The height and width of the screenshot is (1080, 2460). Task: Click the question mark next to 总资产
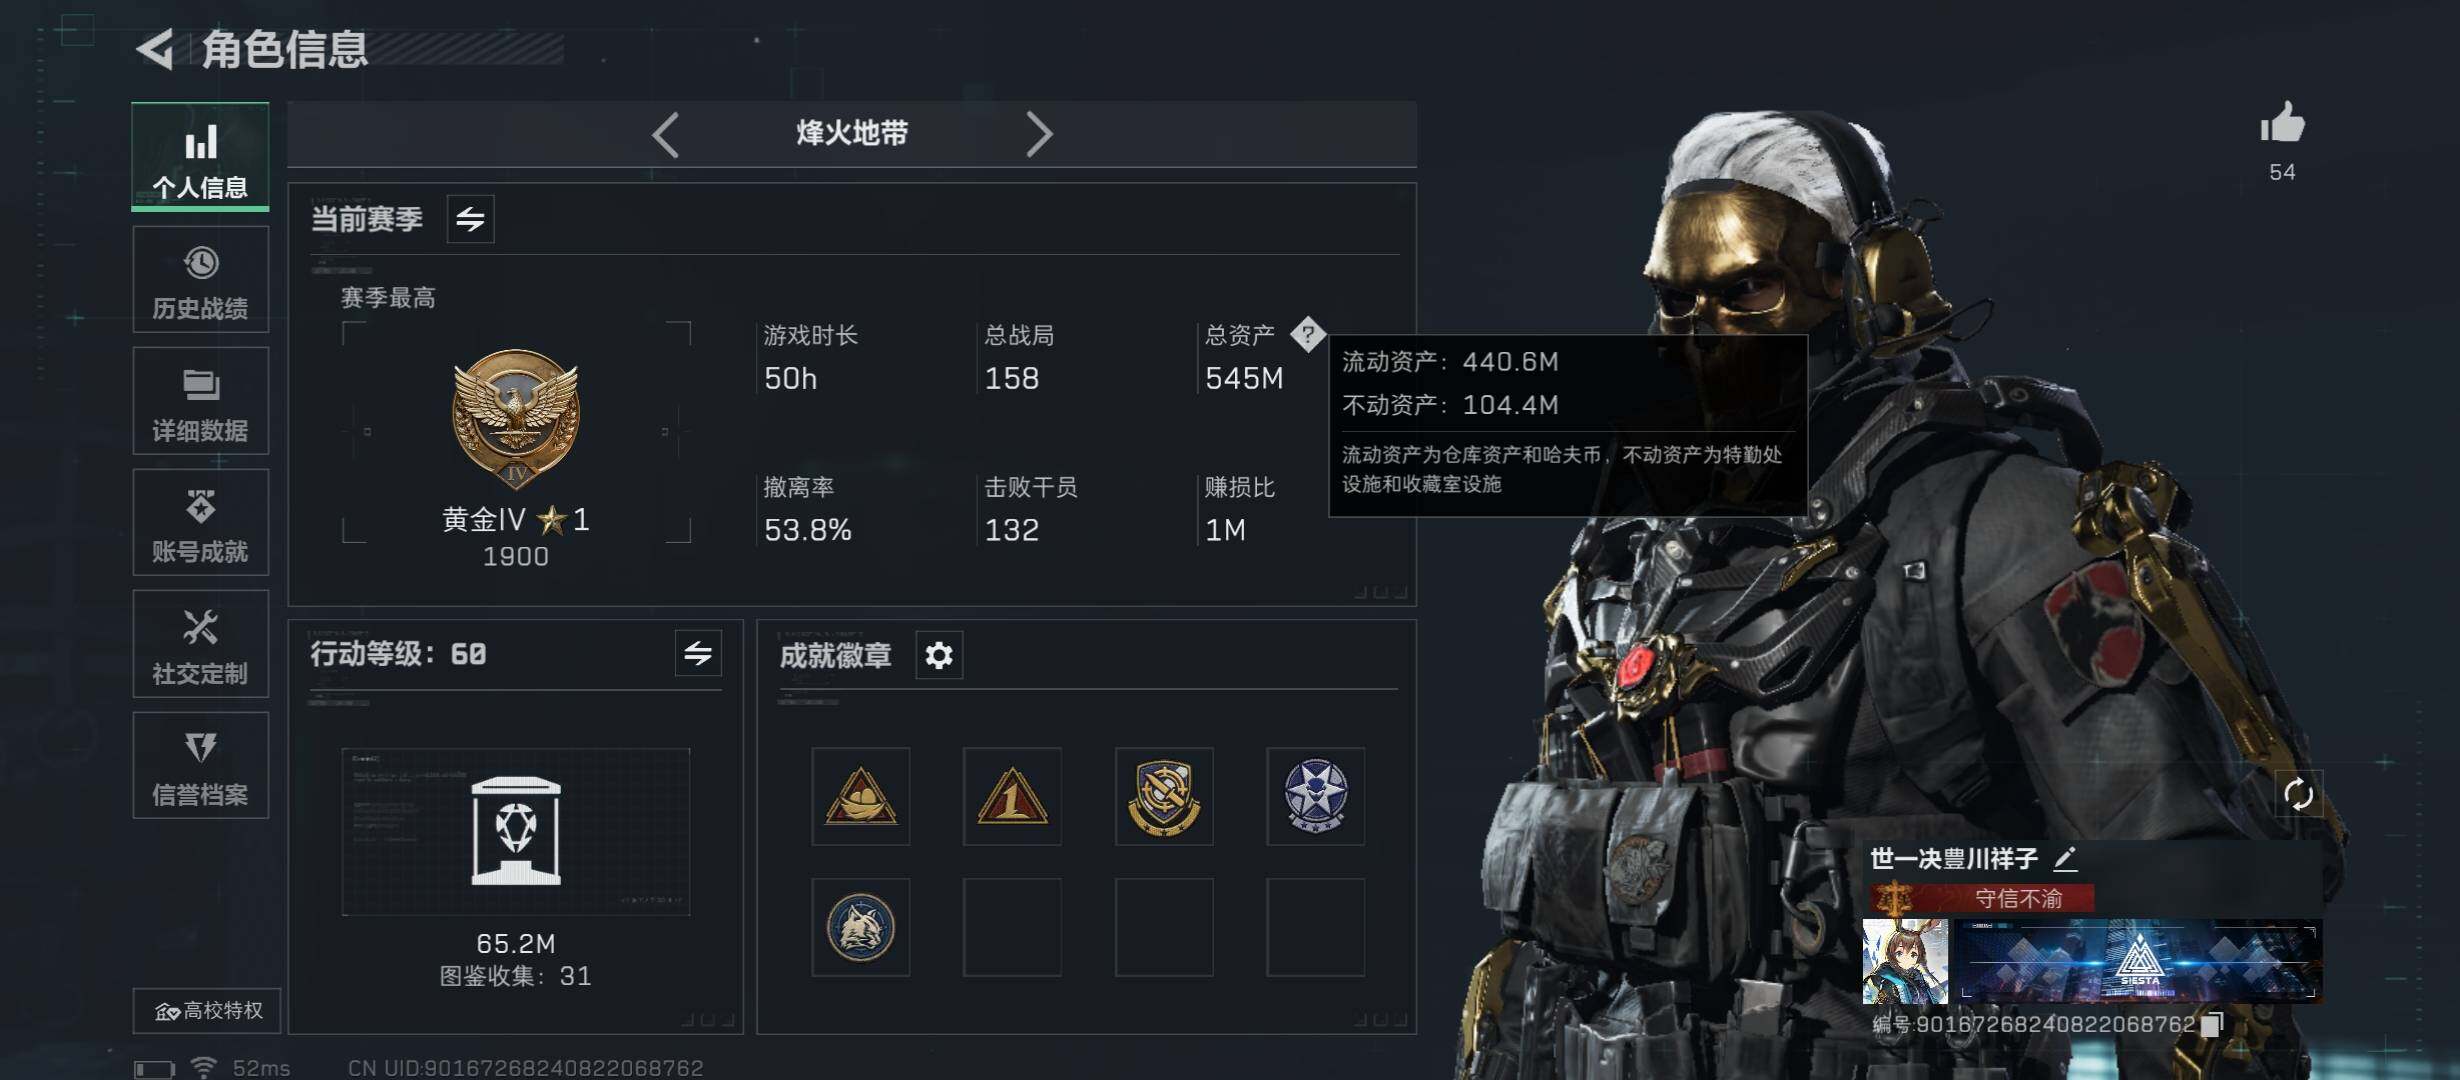tap(1307, 334)
